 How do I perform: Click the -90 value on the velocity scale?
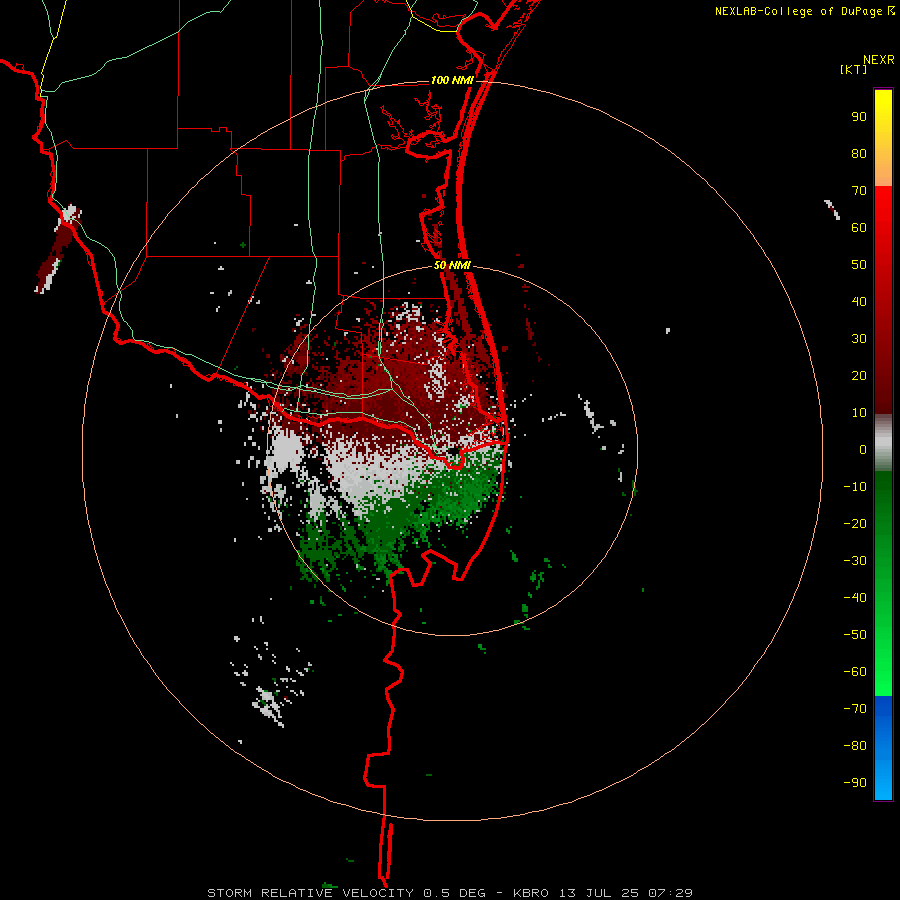(x=855, y=782)
